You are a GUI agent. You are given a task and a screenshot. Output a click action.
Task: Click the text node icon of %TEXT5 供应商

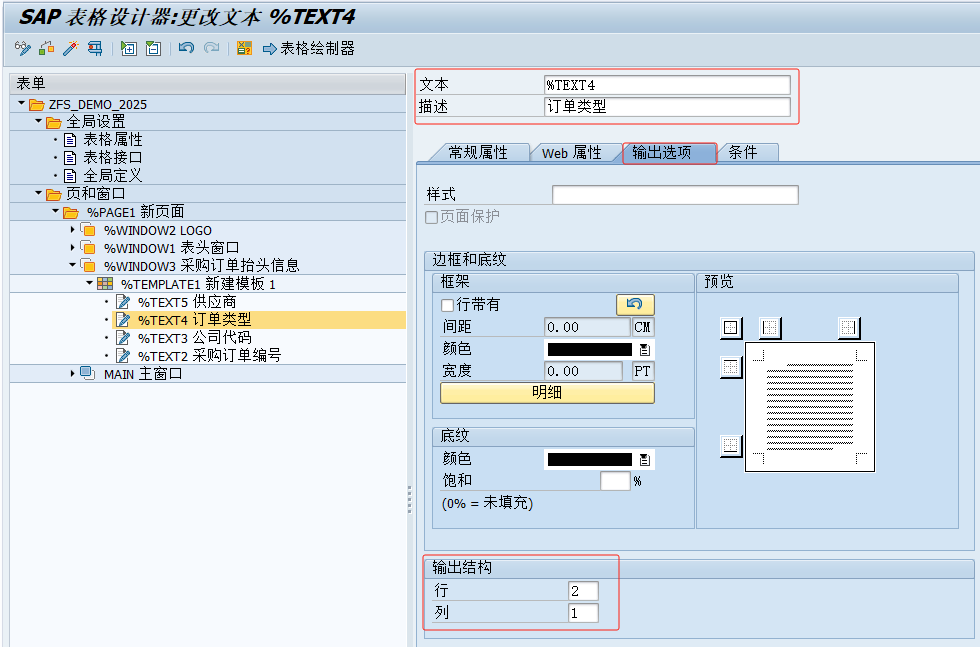(123, 302)
